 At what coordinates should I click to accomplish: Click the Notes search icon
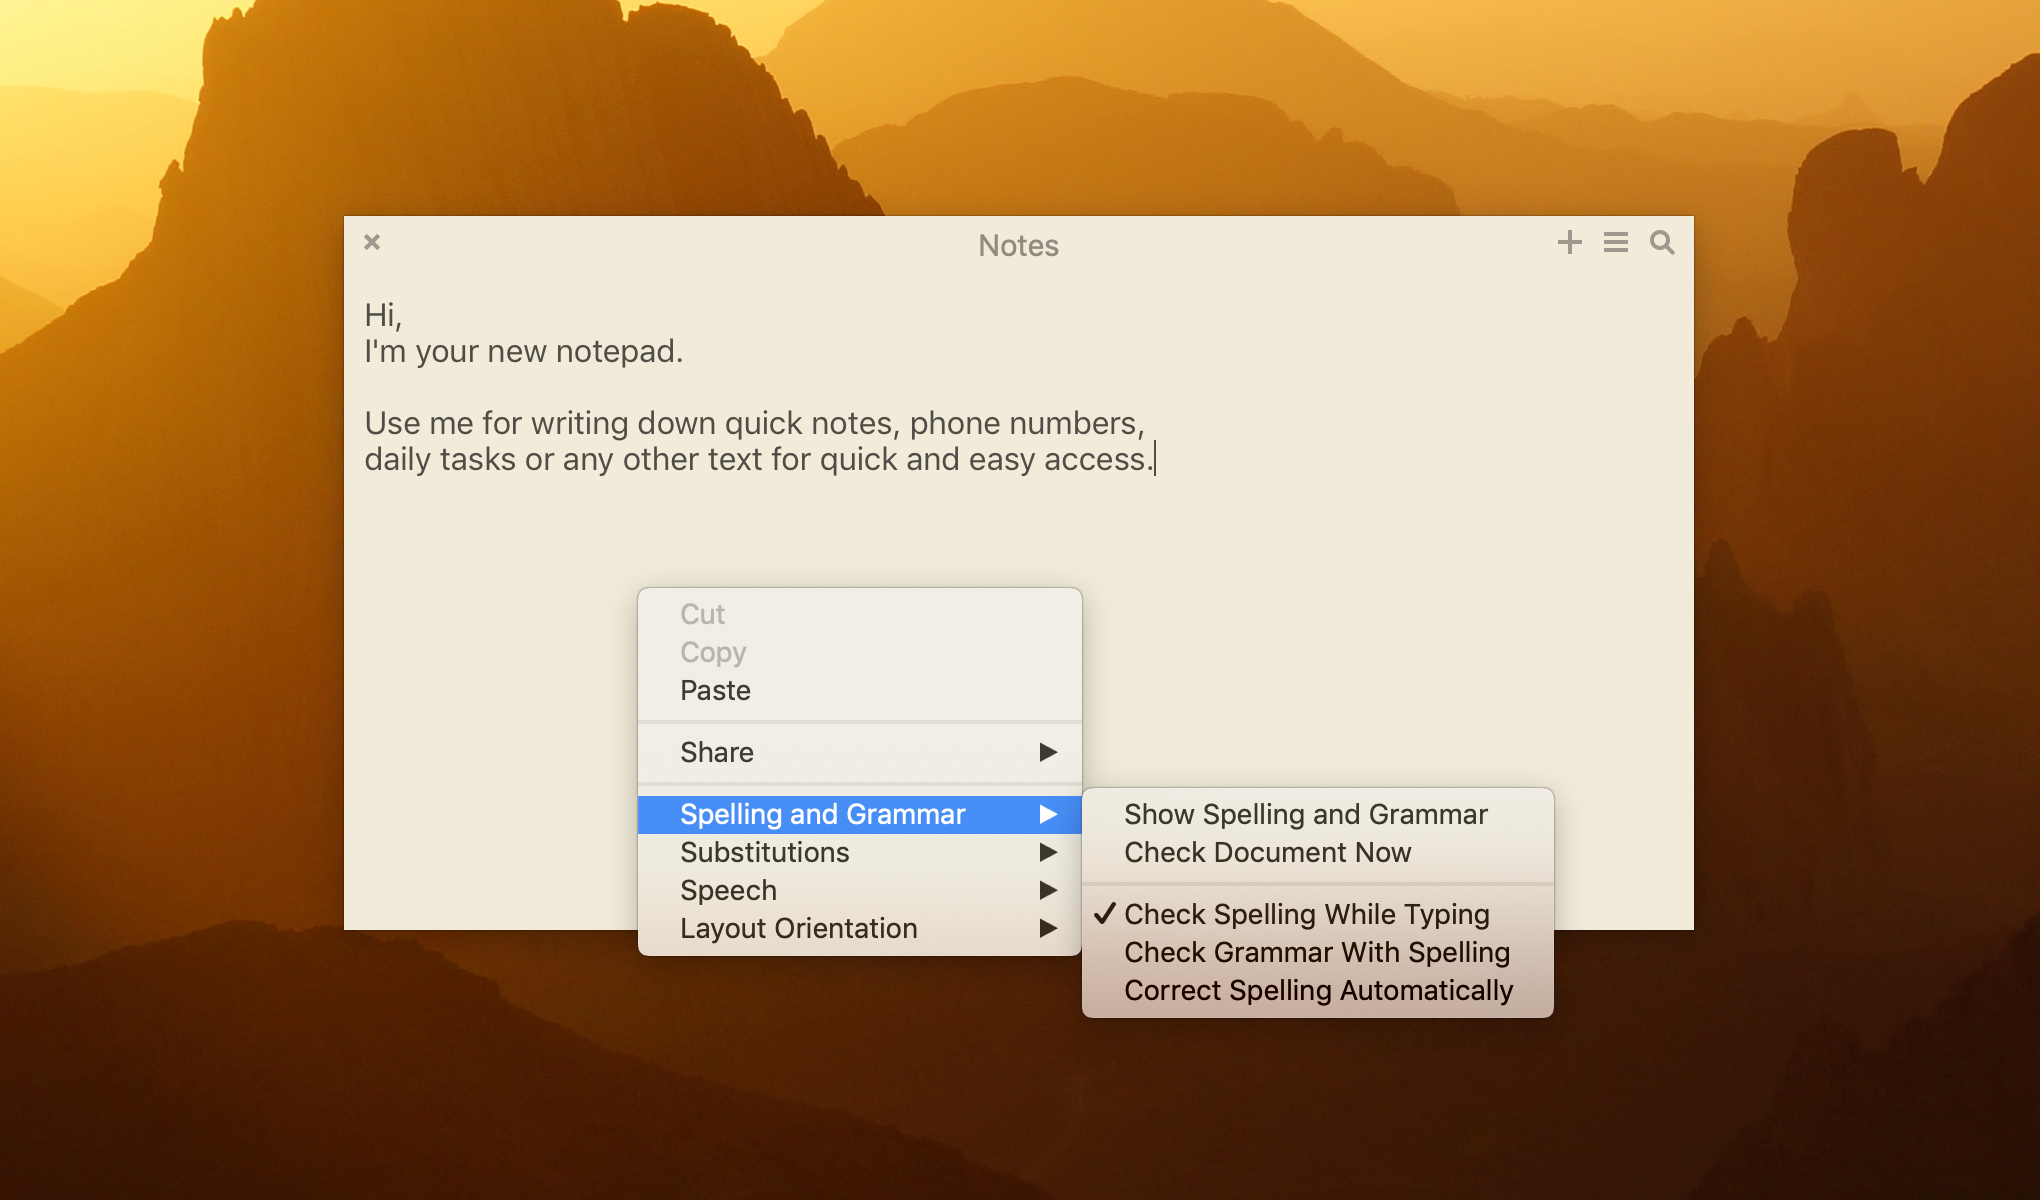click(x=1663, y=244)
